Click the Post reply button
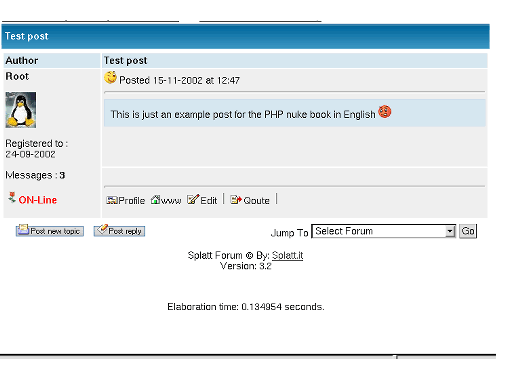514x369 pixels. (x=119, y=231)
